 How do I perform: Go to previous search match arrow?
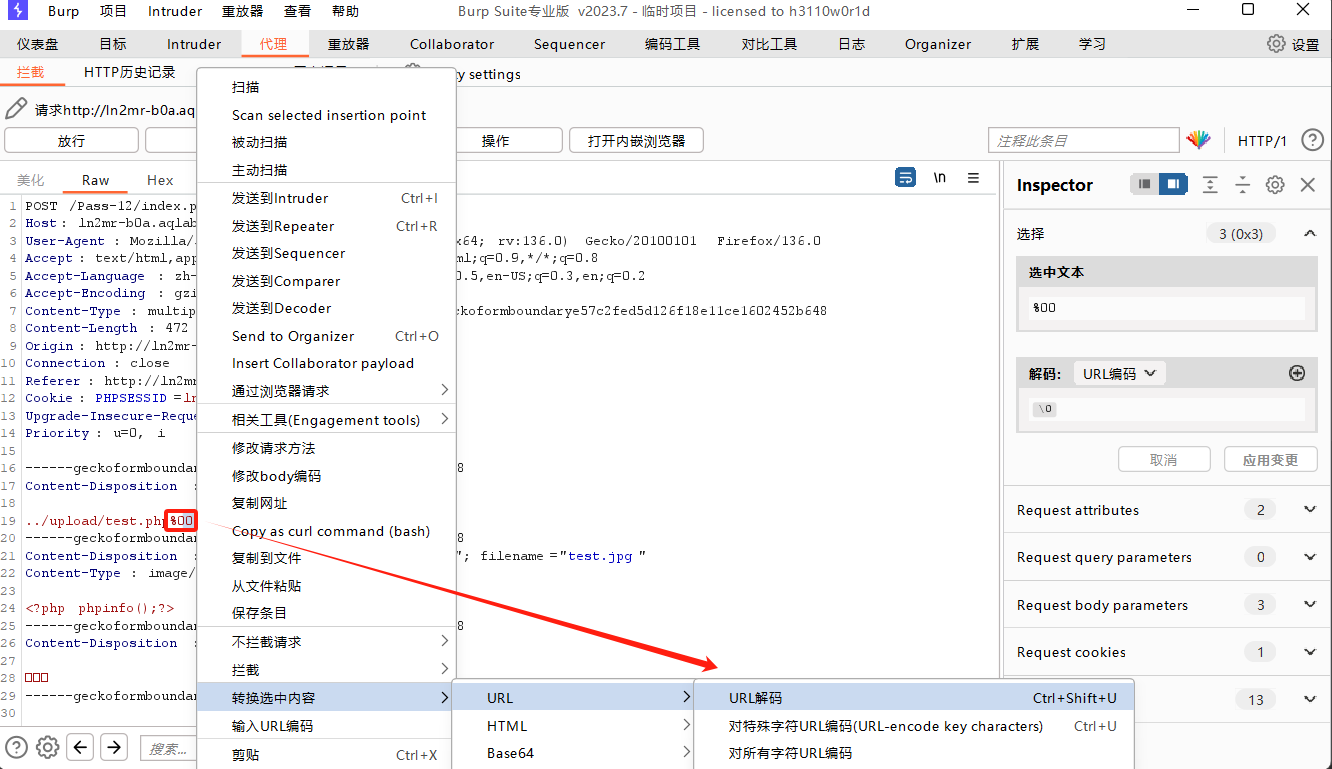(81, 746)
